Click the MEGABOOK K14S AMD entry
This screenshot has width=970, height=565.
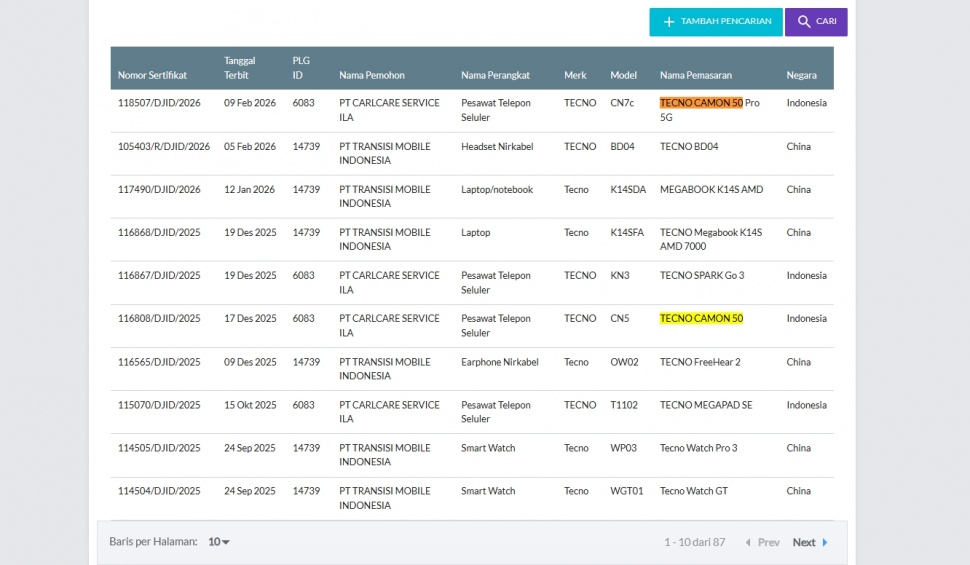pyautogui.click(x=711, y=190)
